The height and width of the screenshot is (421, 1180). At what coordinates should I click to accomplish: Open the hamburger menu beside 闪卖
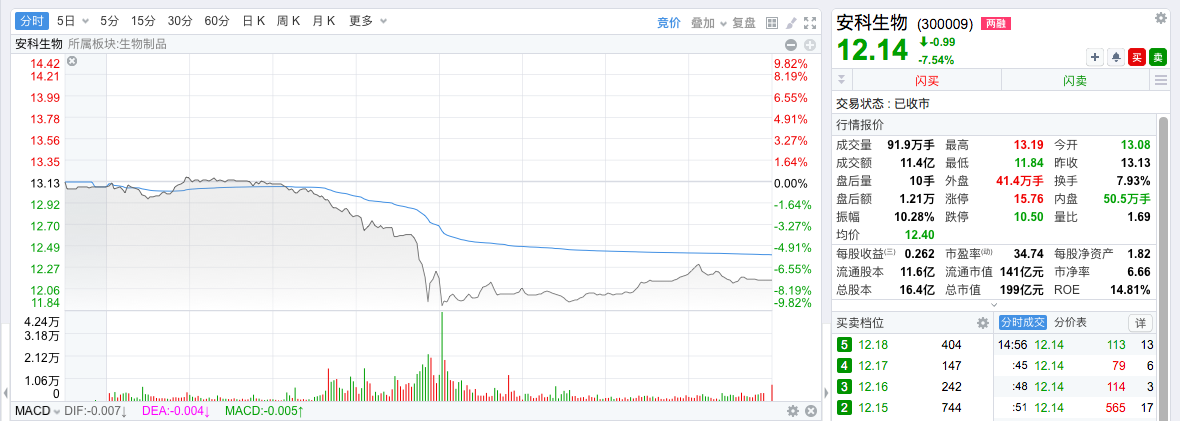tap(1160, 81)
